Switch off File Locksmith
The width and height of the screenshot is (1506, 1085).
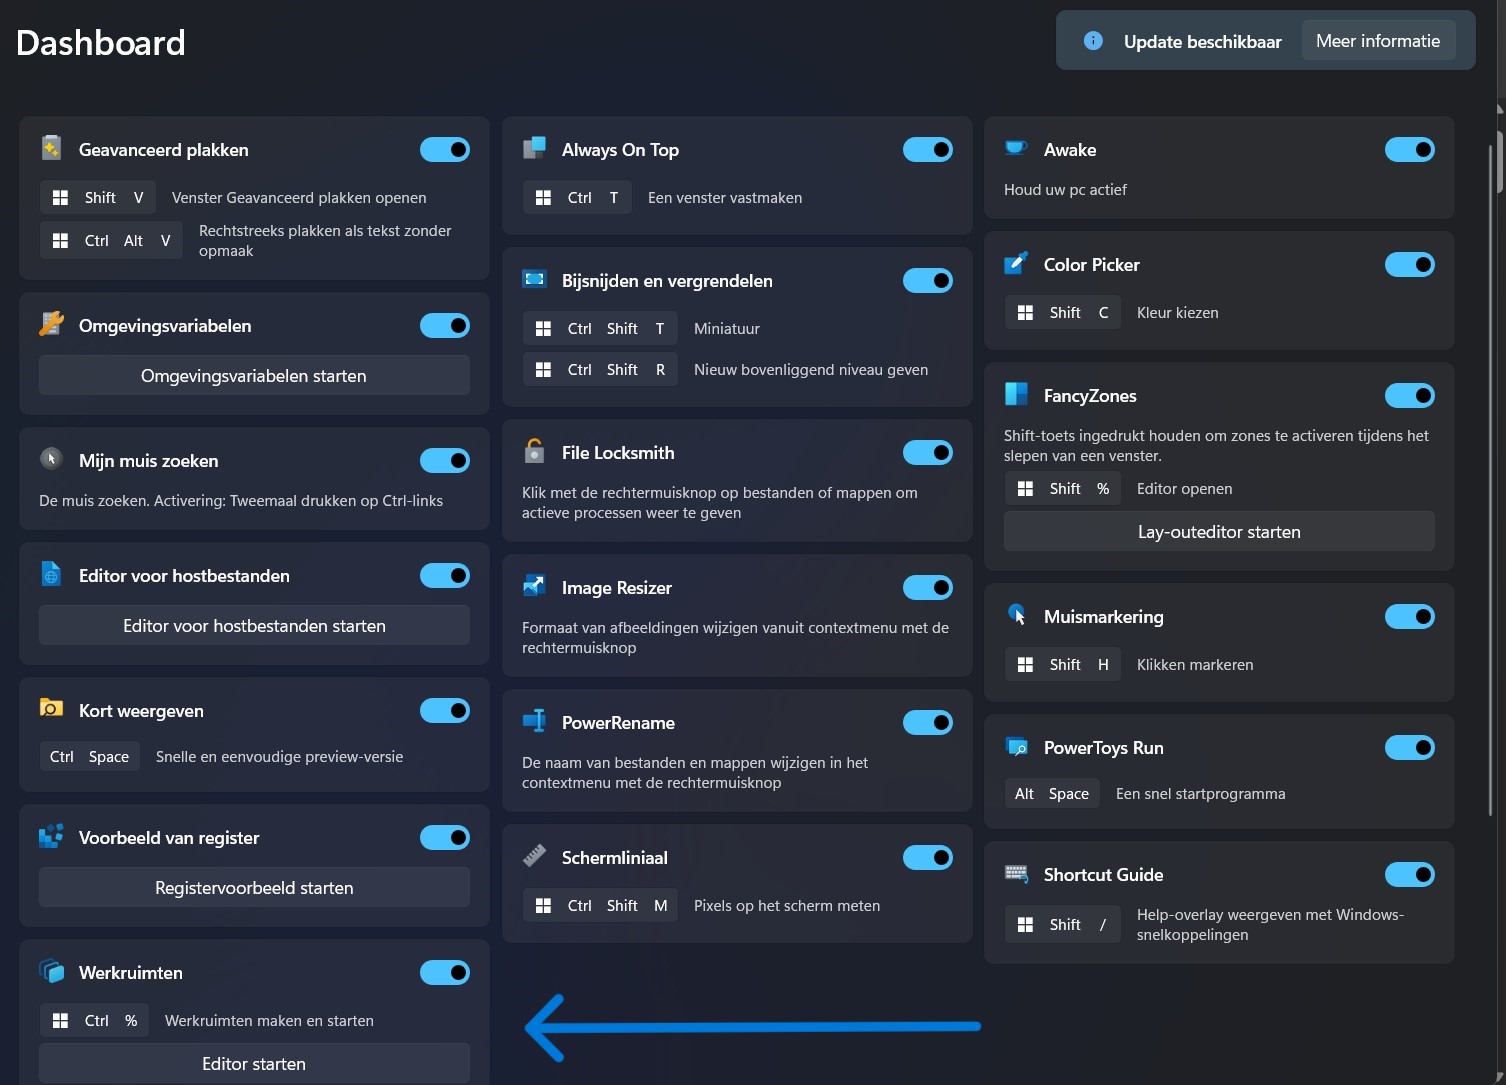[x=928, y=452]
